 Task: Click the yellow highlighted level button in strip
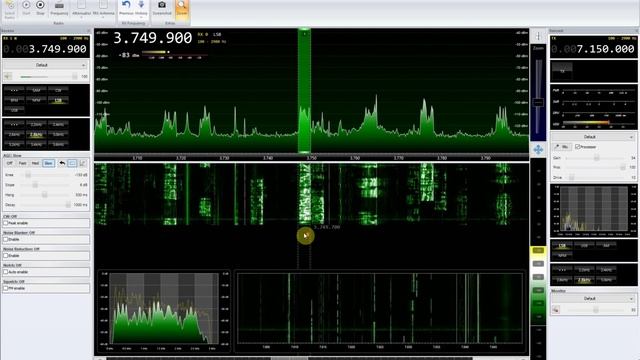pyautogui.click(x=538, y=250)
